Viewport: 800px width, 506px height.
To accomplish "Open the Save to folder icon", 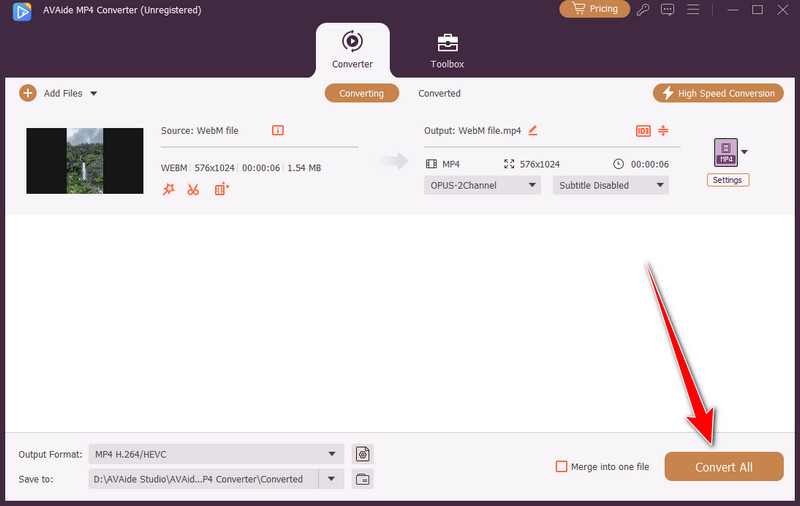I will click(x=362, y=479).
